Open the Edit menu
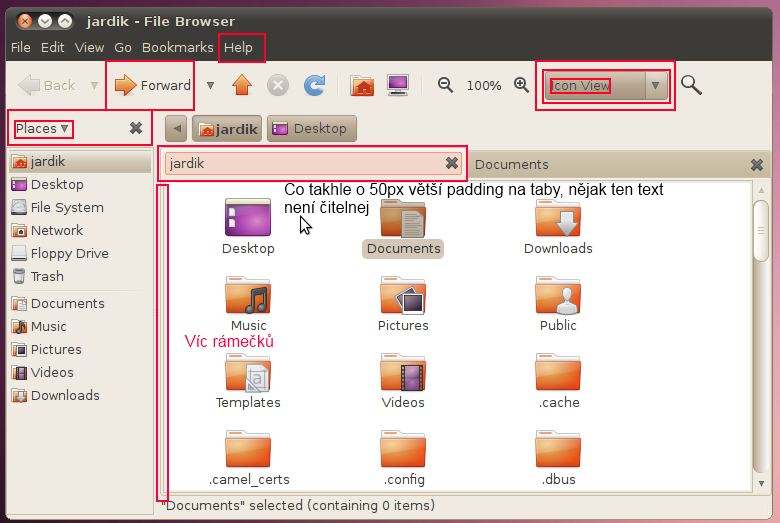The width and height of the screenshot is (780, 523). (x=52, y=47)
